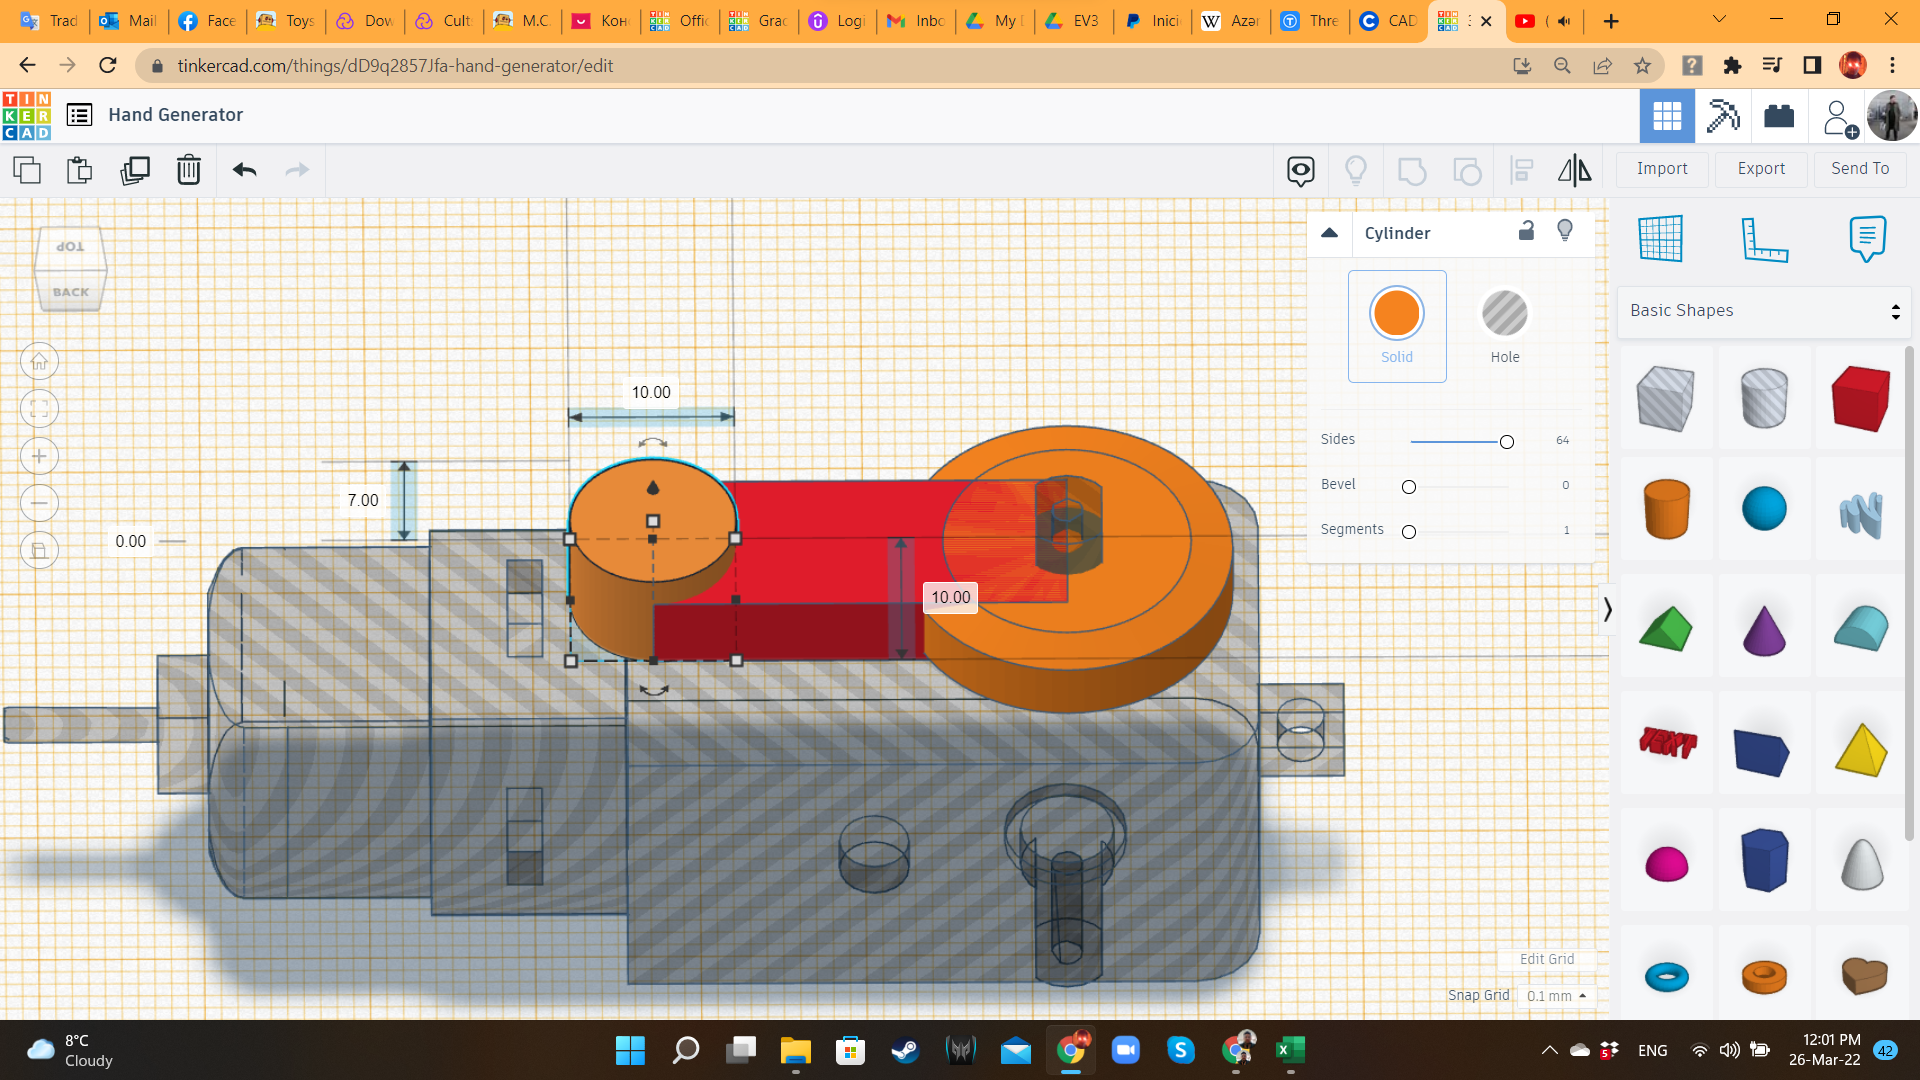Screen dimensions: 1920x1080
Task: Select the Ruler tool icon
Action: point(1764,239)
